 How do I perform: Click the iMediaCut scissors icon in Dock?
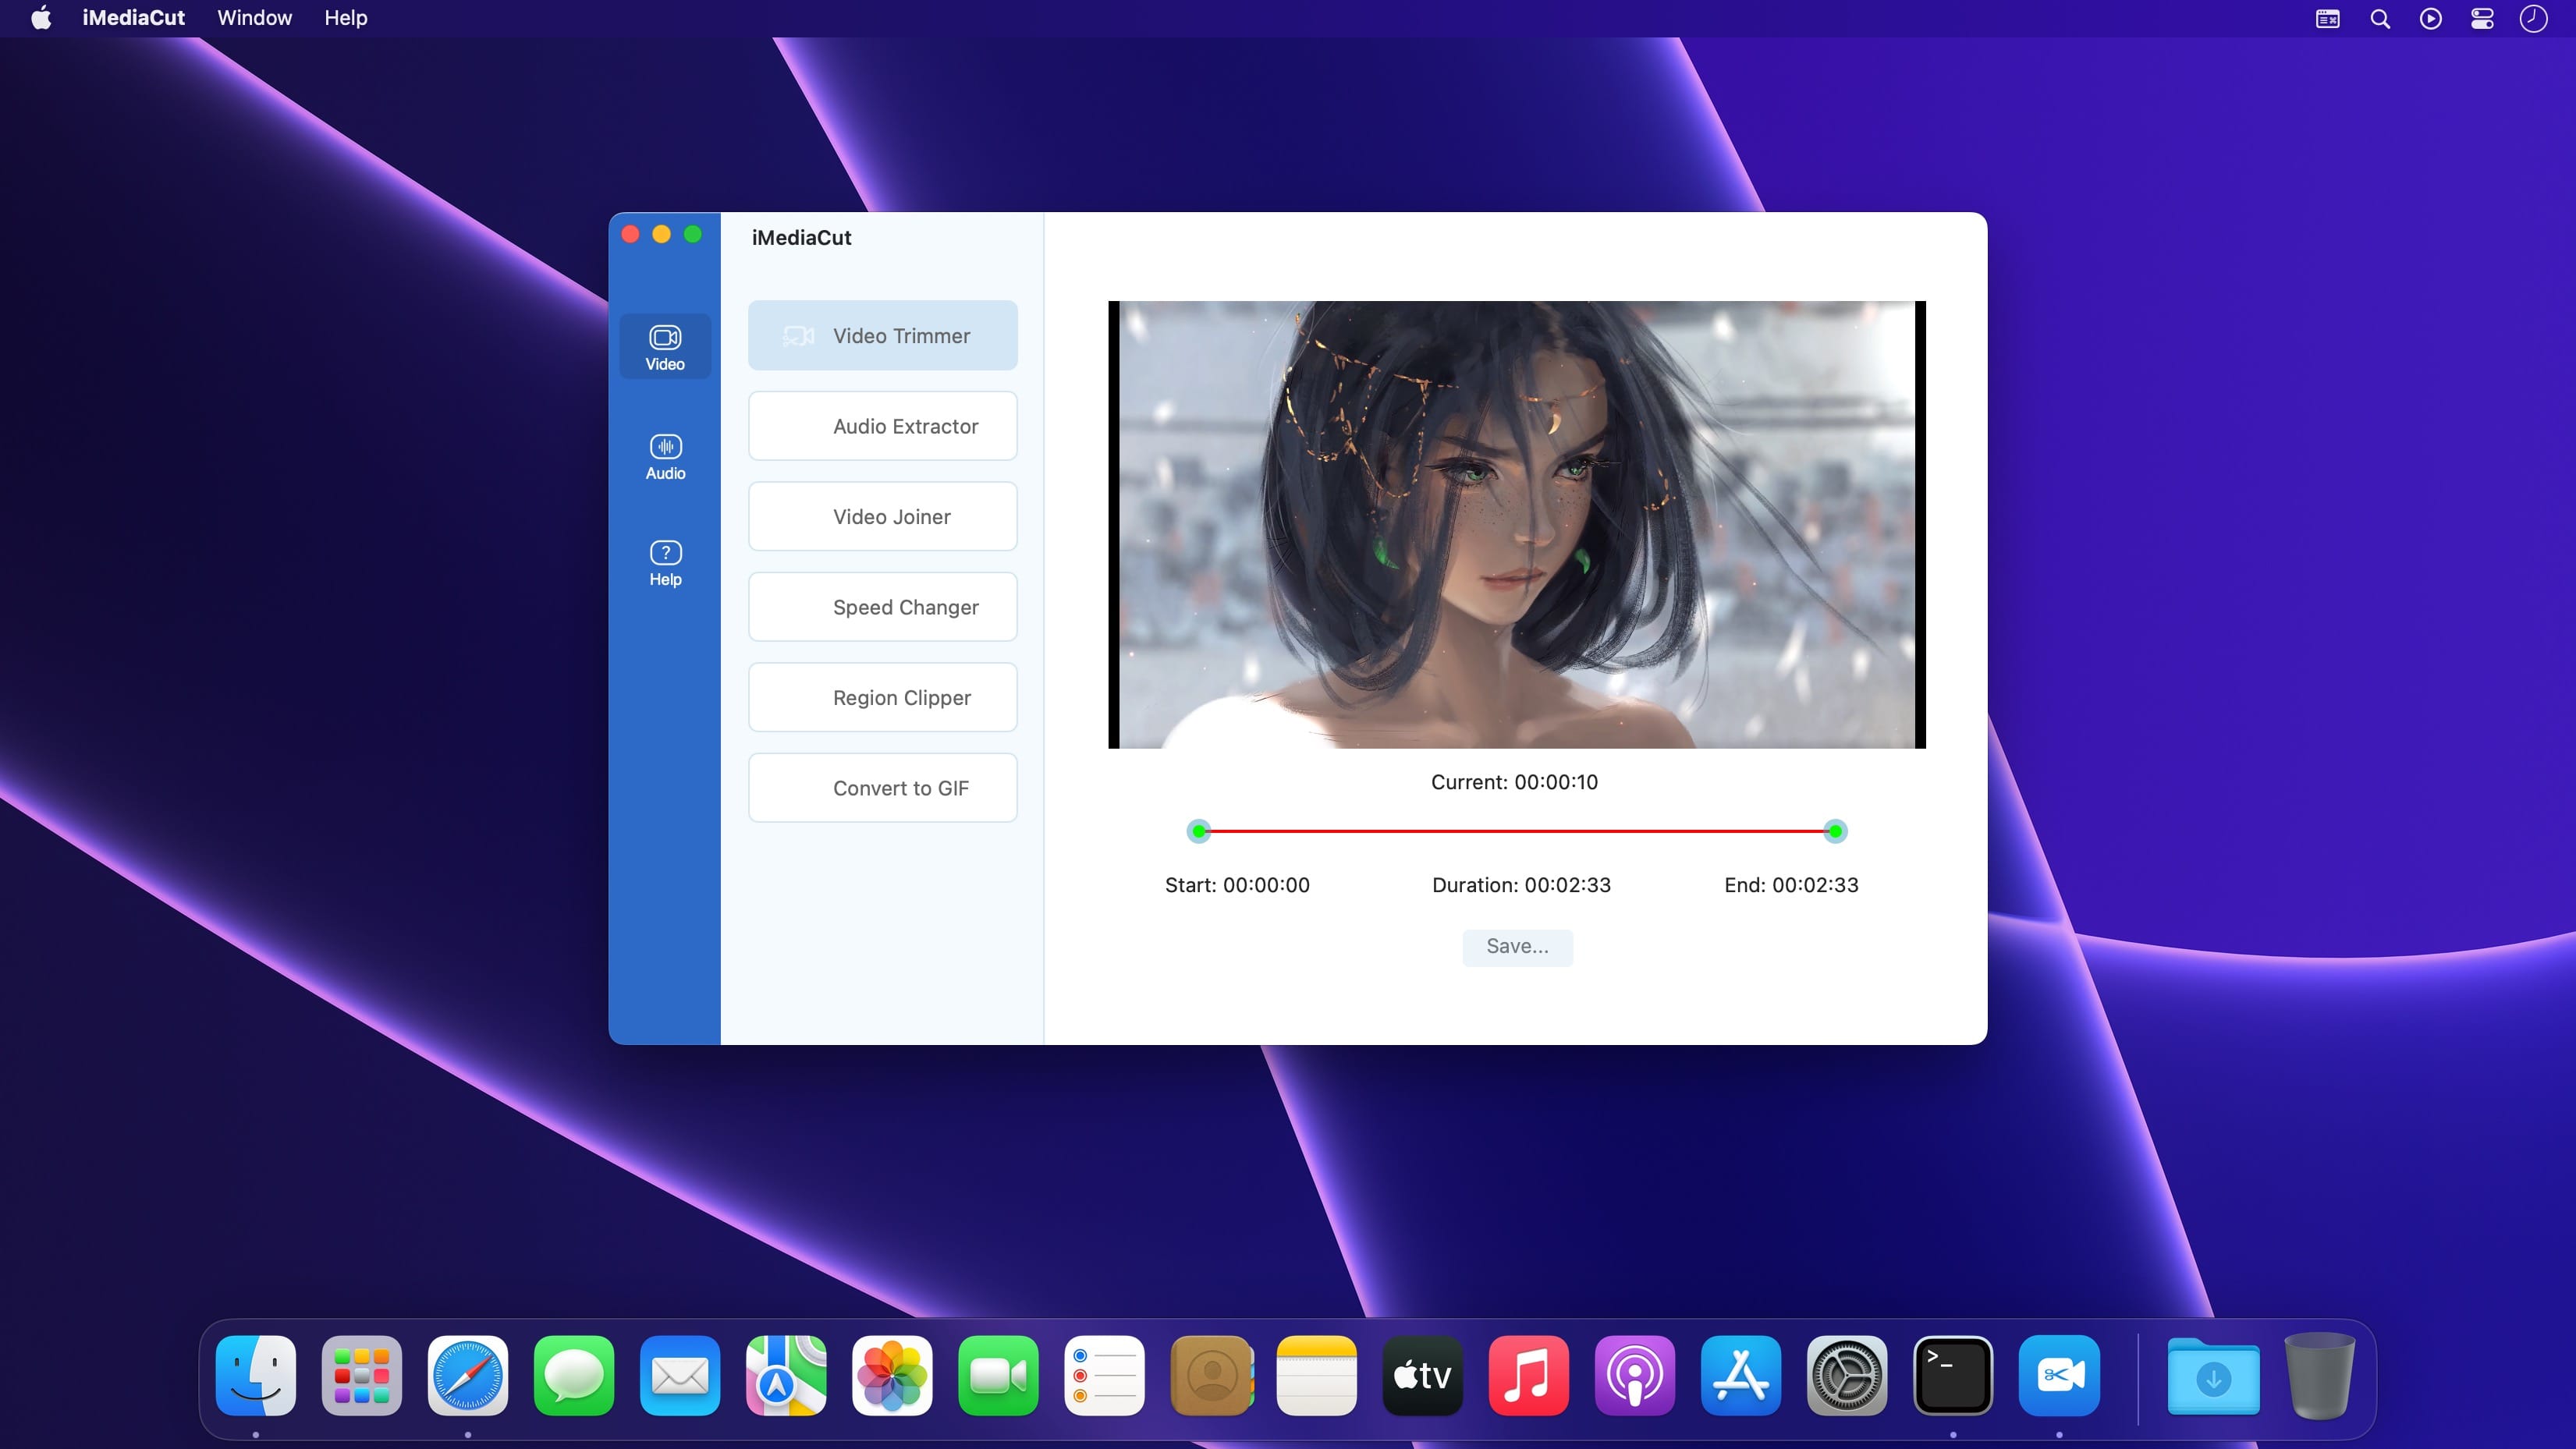coord(2058,1375)
